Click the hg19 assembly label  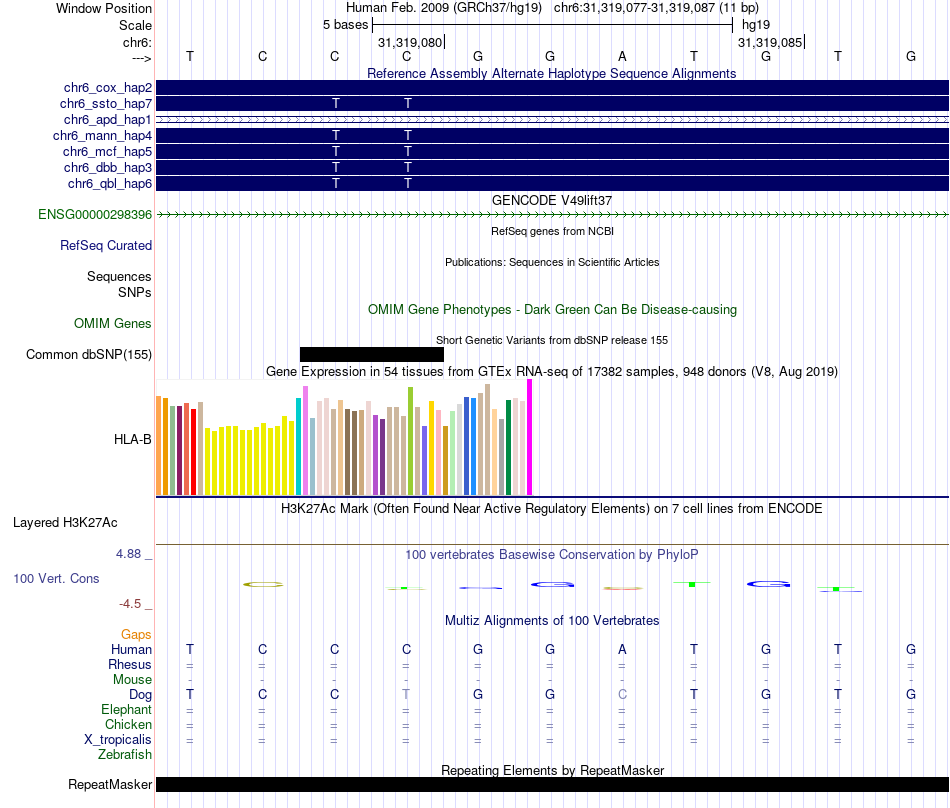(756, 25)
